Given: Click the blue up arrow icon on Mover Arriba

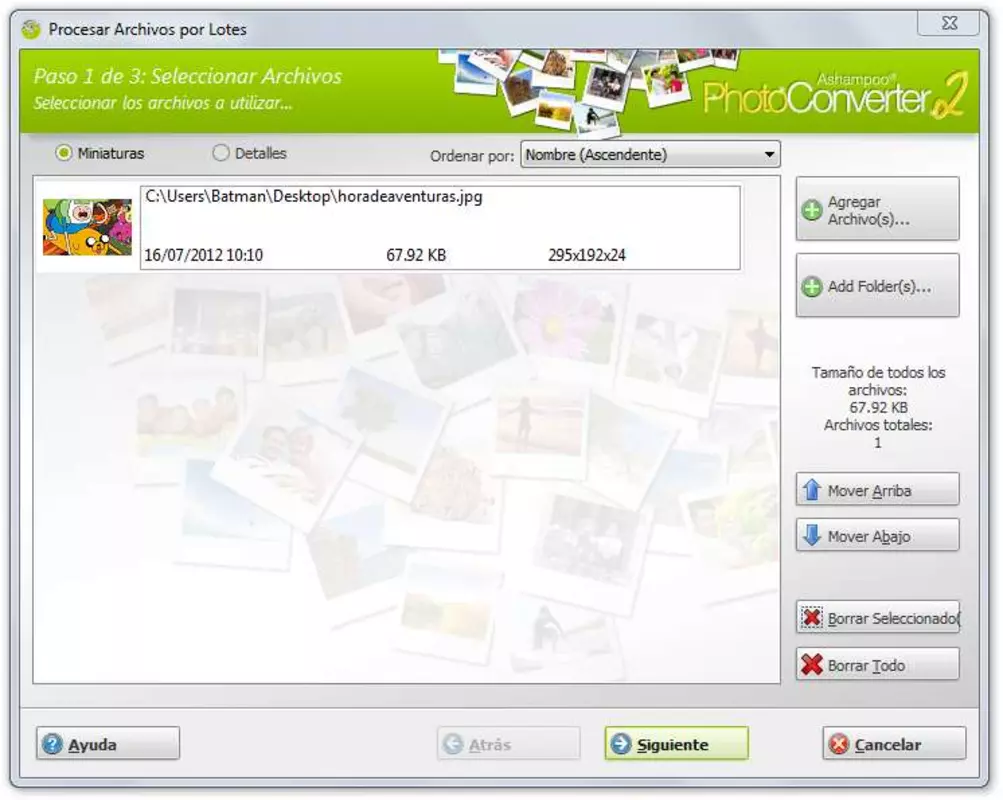Looking at the screenshot, I should (x=812, y=490).
